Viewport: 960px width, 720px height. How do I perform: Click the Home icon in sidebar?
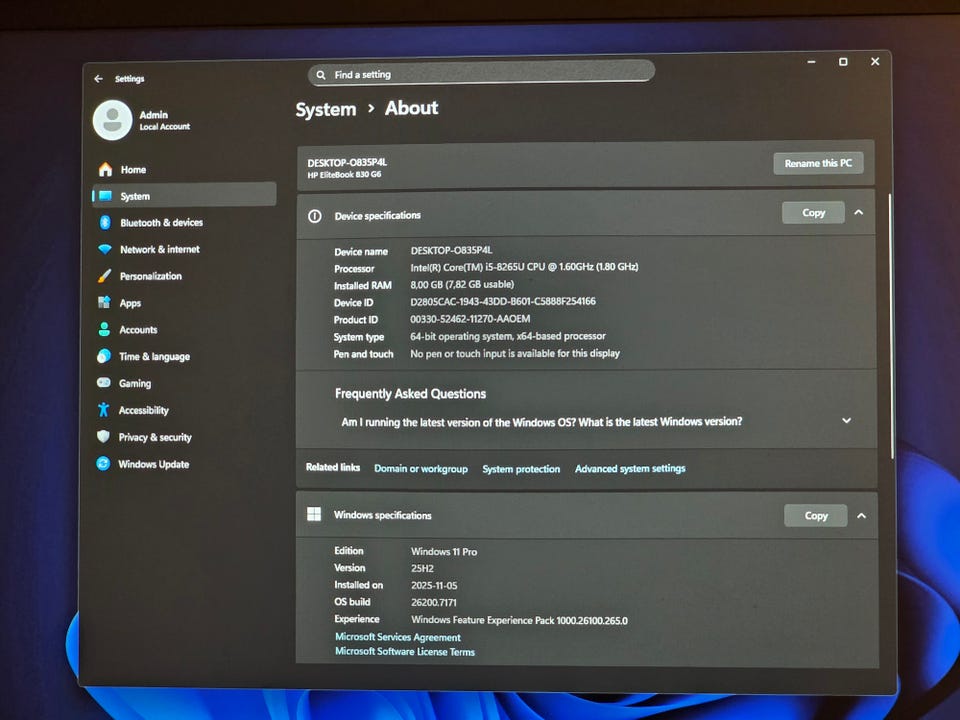pos(105,170)
